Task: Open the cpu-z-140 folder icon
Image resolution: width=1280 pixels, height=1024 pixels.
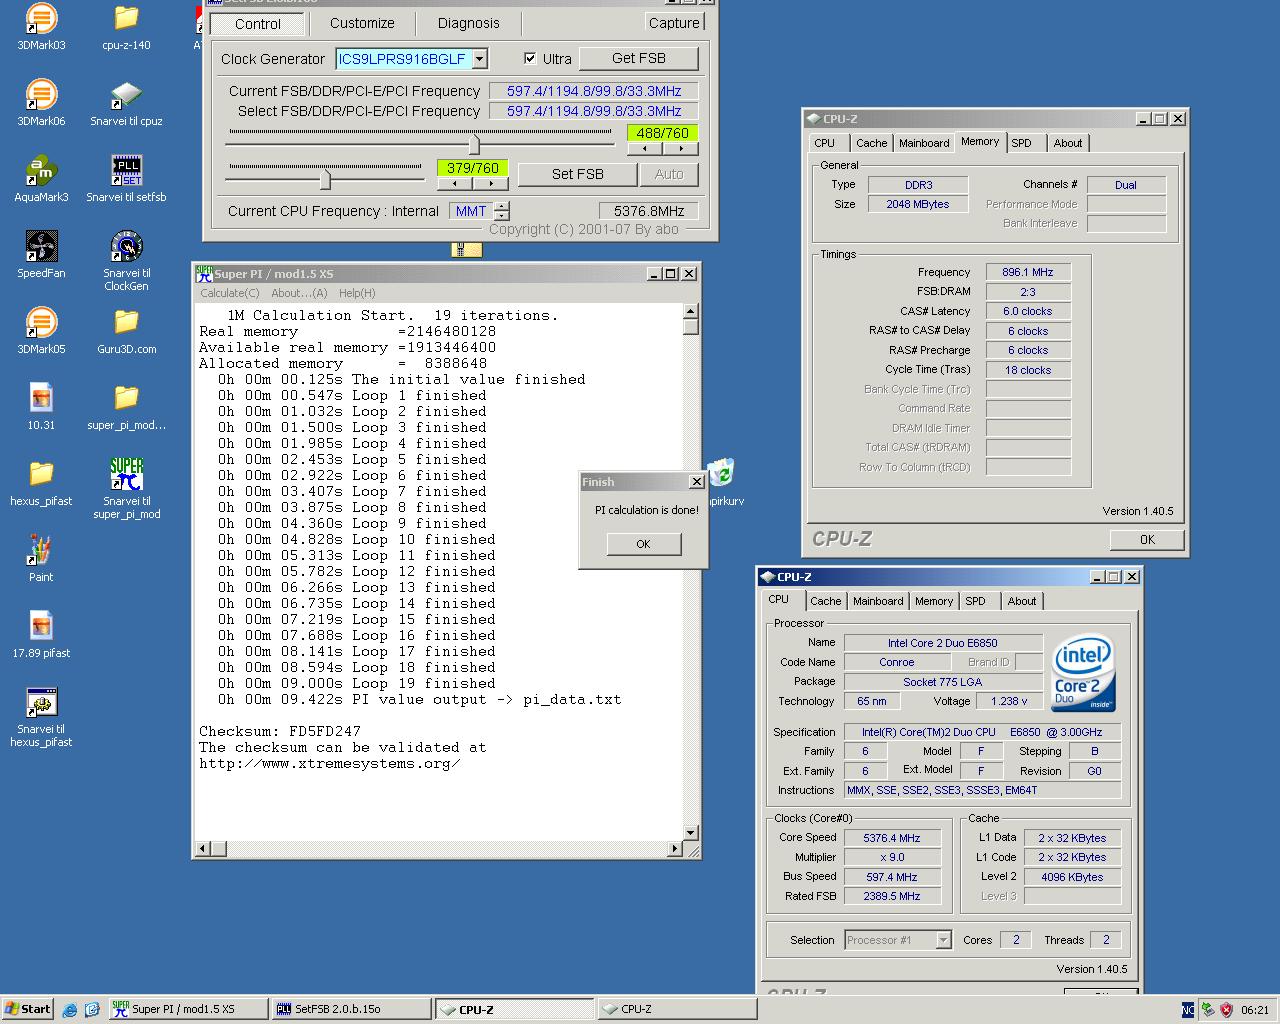Action: (126, 27)
